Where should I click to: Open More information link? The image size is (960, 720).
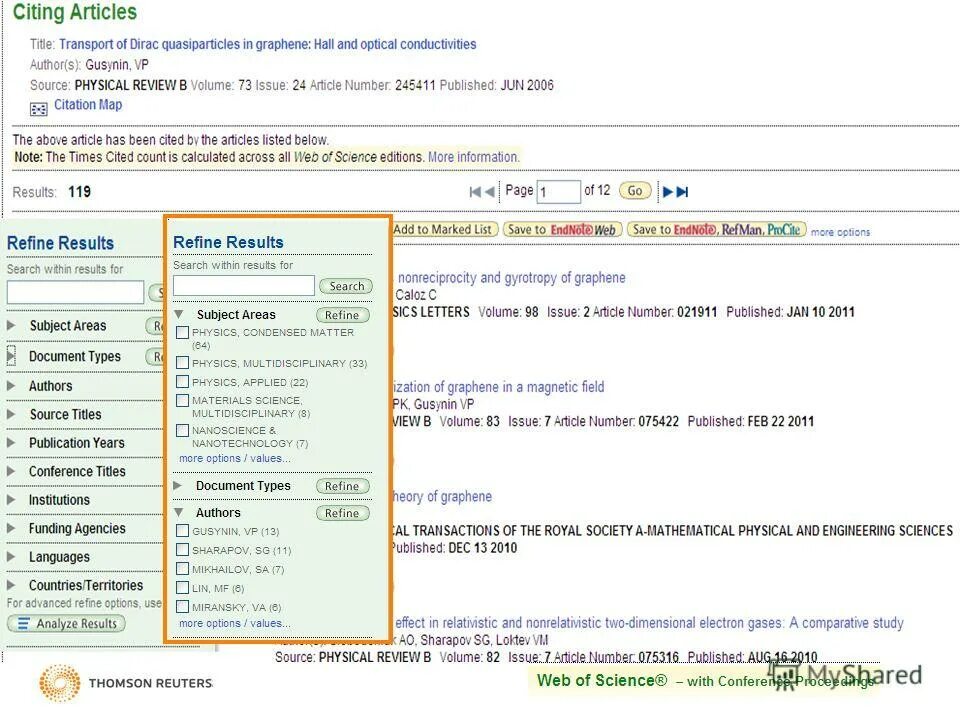pyautogui.click(x=473, y=157)
